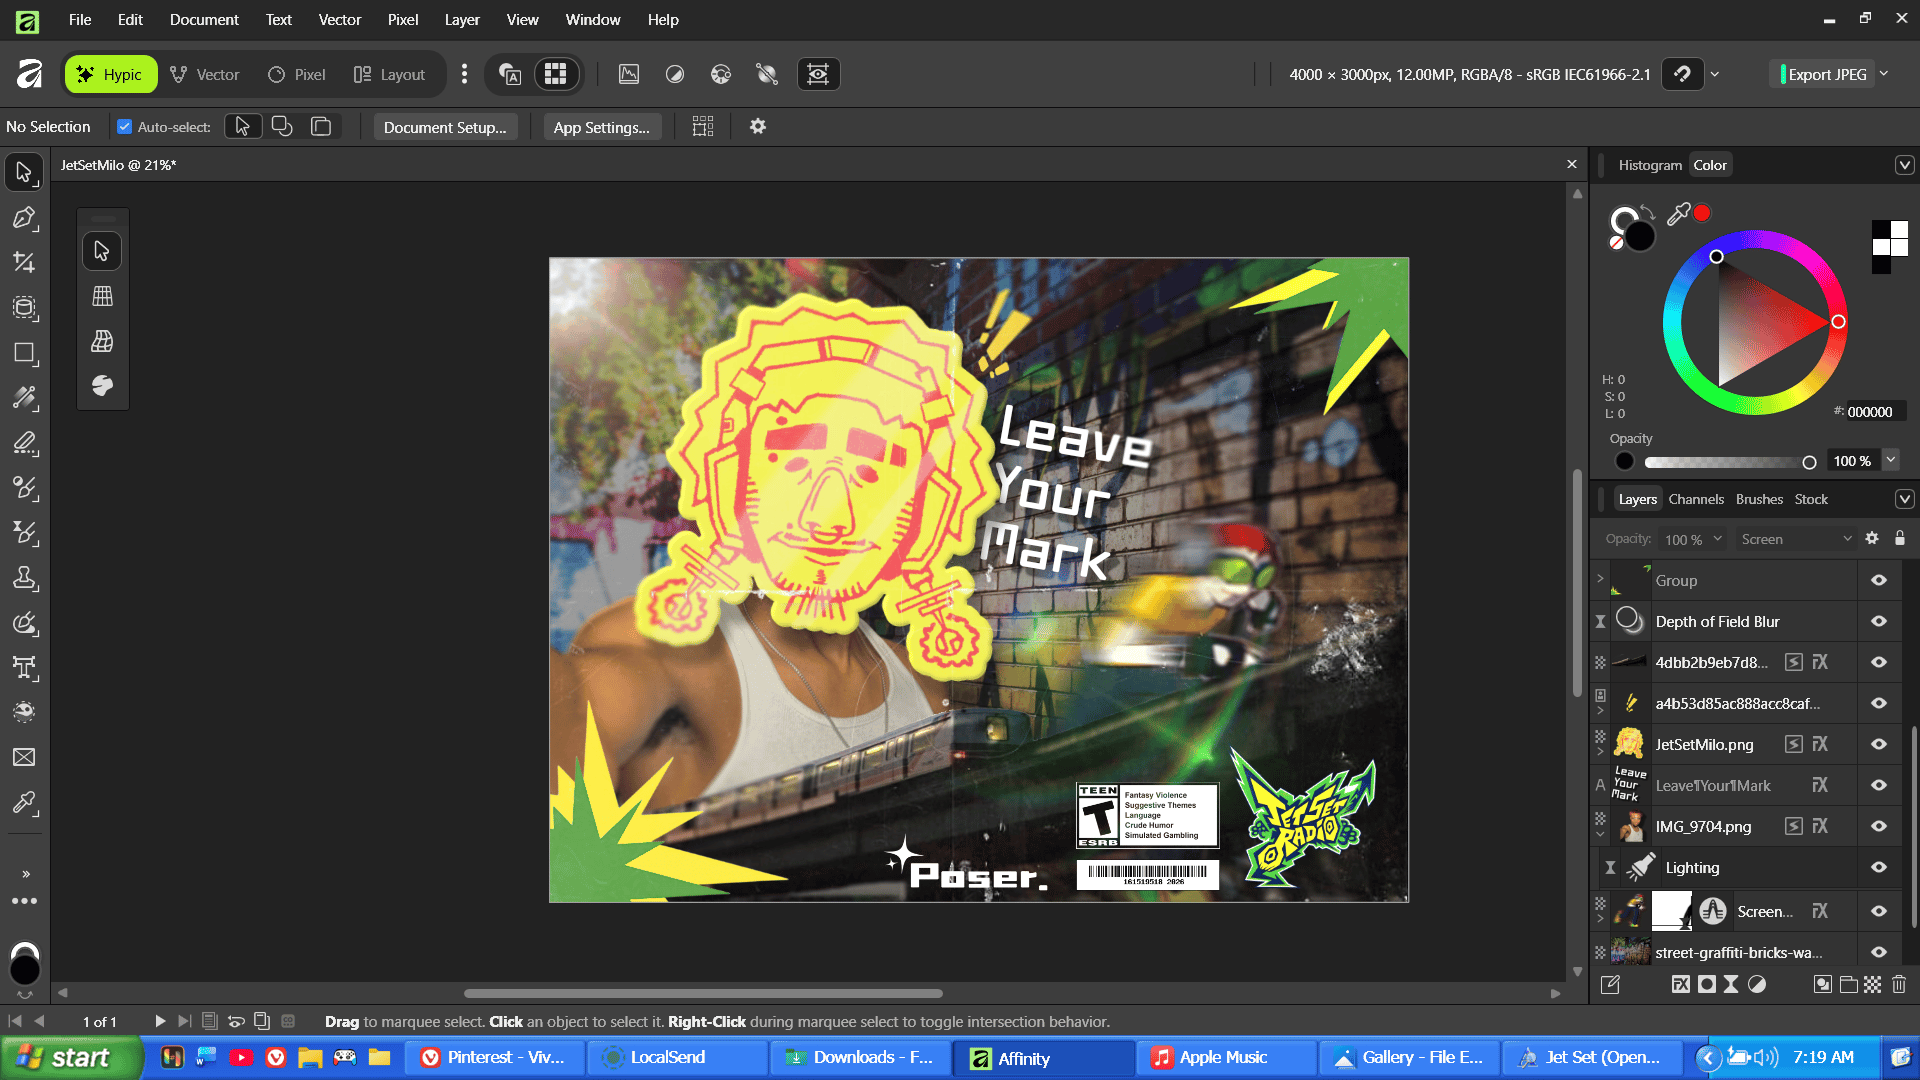Click the perspective grid icon in floating panel
Image resolution: width=1920 pixels, height=1080 pixels.
[x=102, y=296]
